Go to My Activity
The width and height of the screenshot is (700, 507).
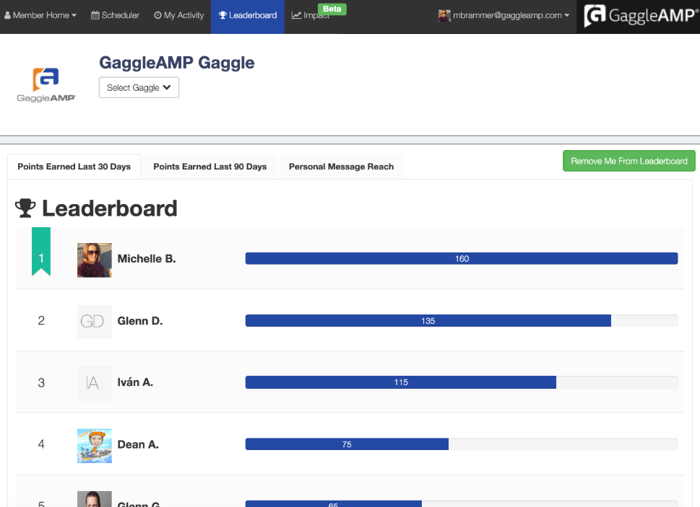pyautogui.click(x=179, y=15)
